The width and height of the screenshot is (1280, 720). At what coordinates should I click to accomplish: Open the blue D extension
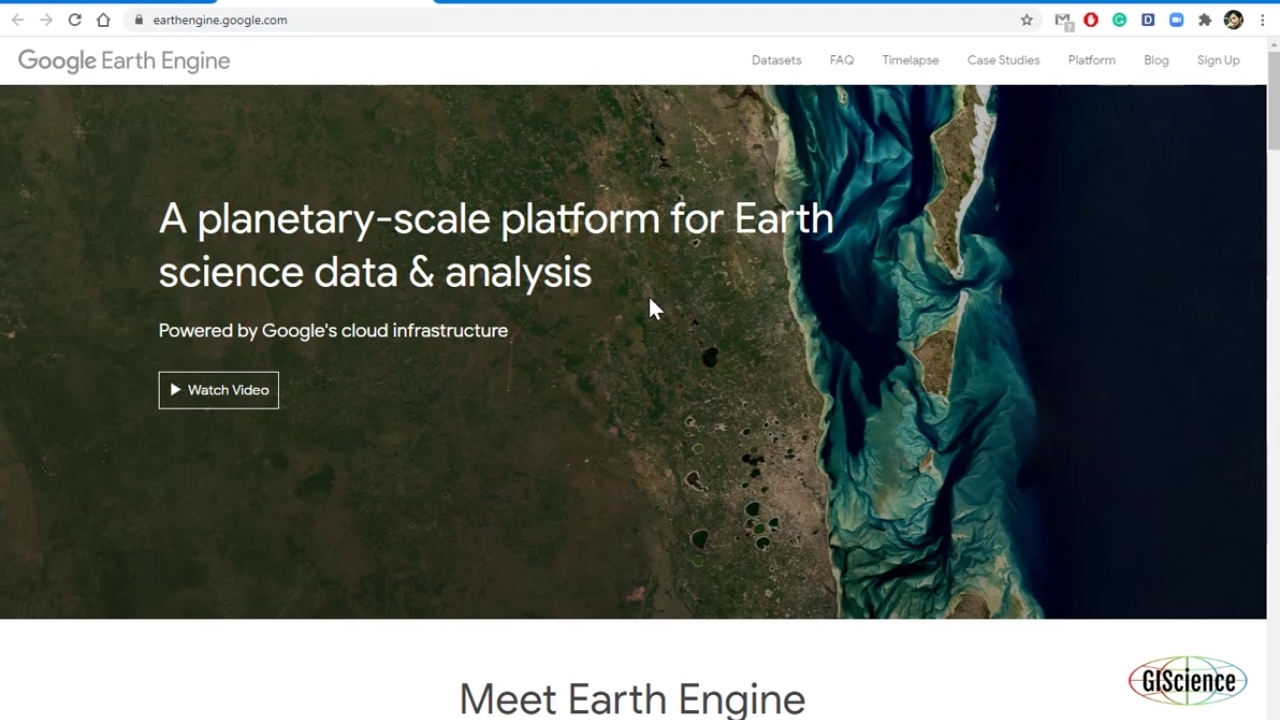pyautogui.click(x=1148, y=20)
